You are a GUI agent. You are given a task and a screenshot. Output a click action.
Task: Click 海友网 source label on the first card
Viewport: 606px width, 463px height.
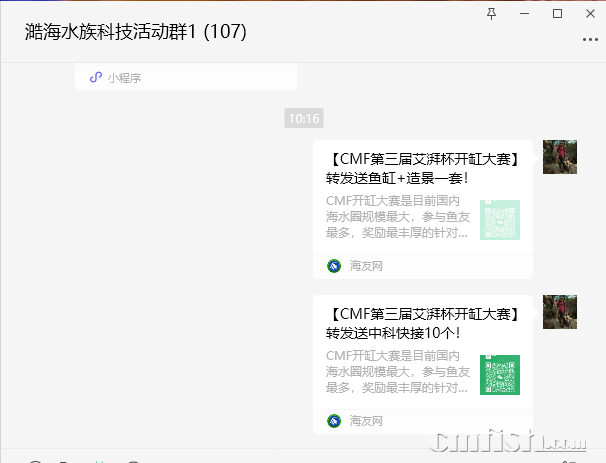pos(366,266)
